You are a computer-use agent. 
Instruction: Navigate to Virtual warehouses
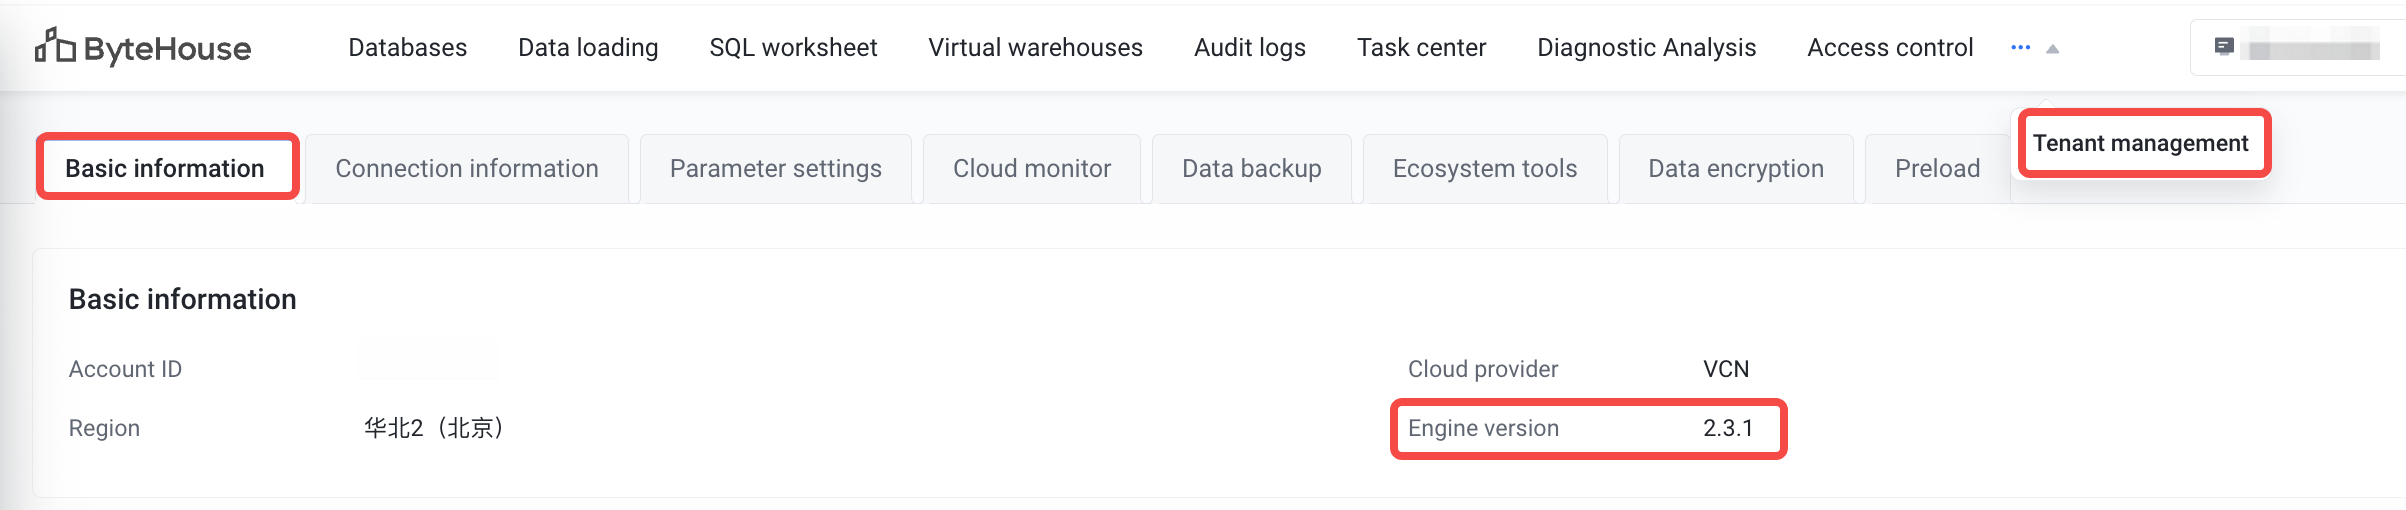(1035, 48)
